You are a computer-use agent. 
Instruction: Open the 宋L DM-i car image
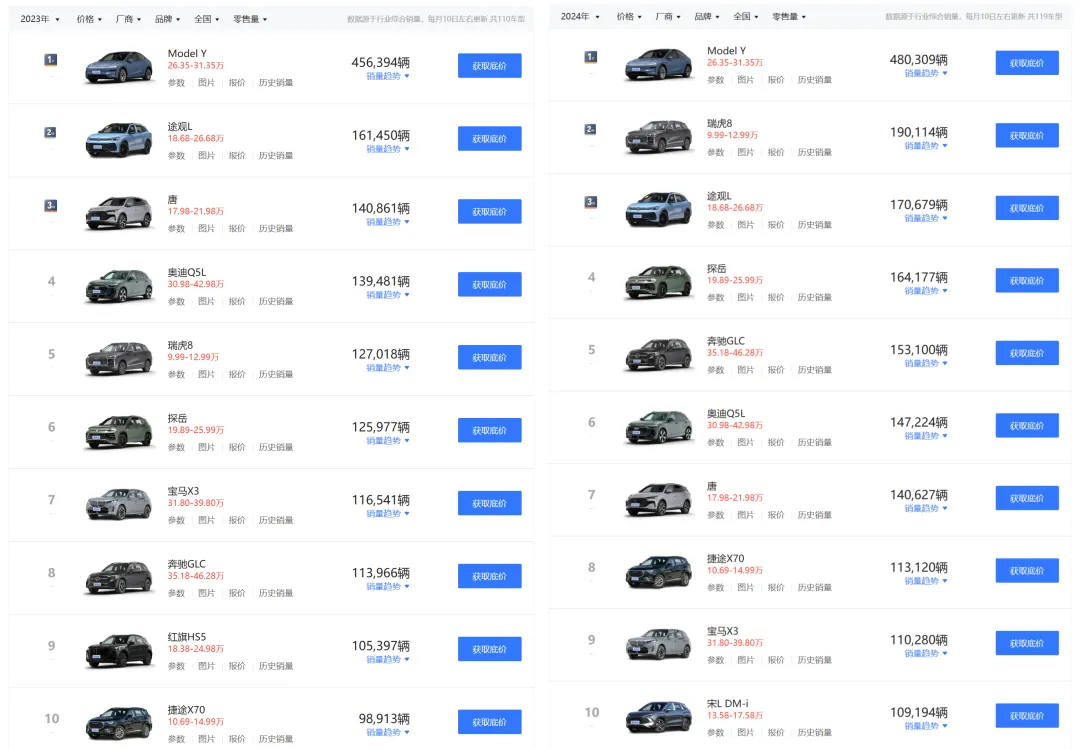(x=658, y=716)
